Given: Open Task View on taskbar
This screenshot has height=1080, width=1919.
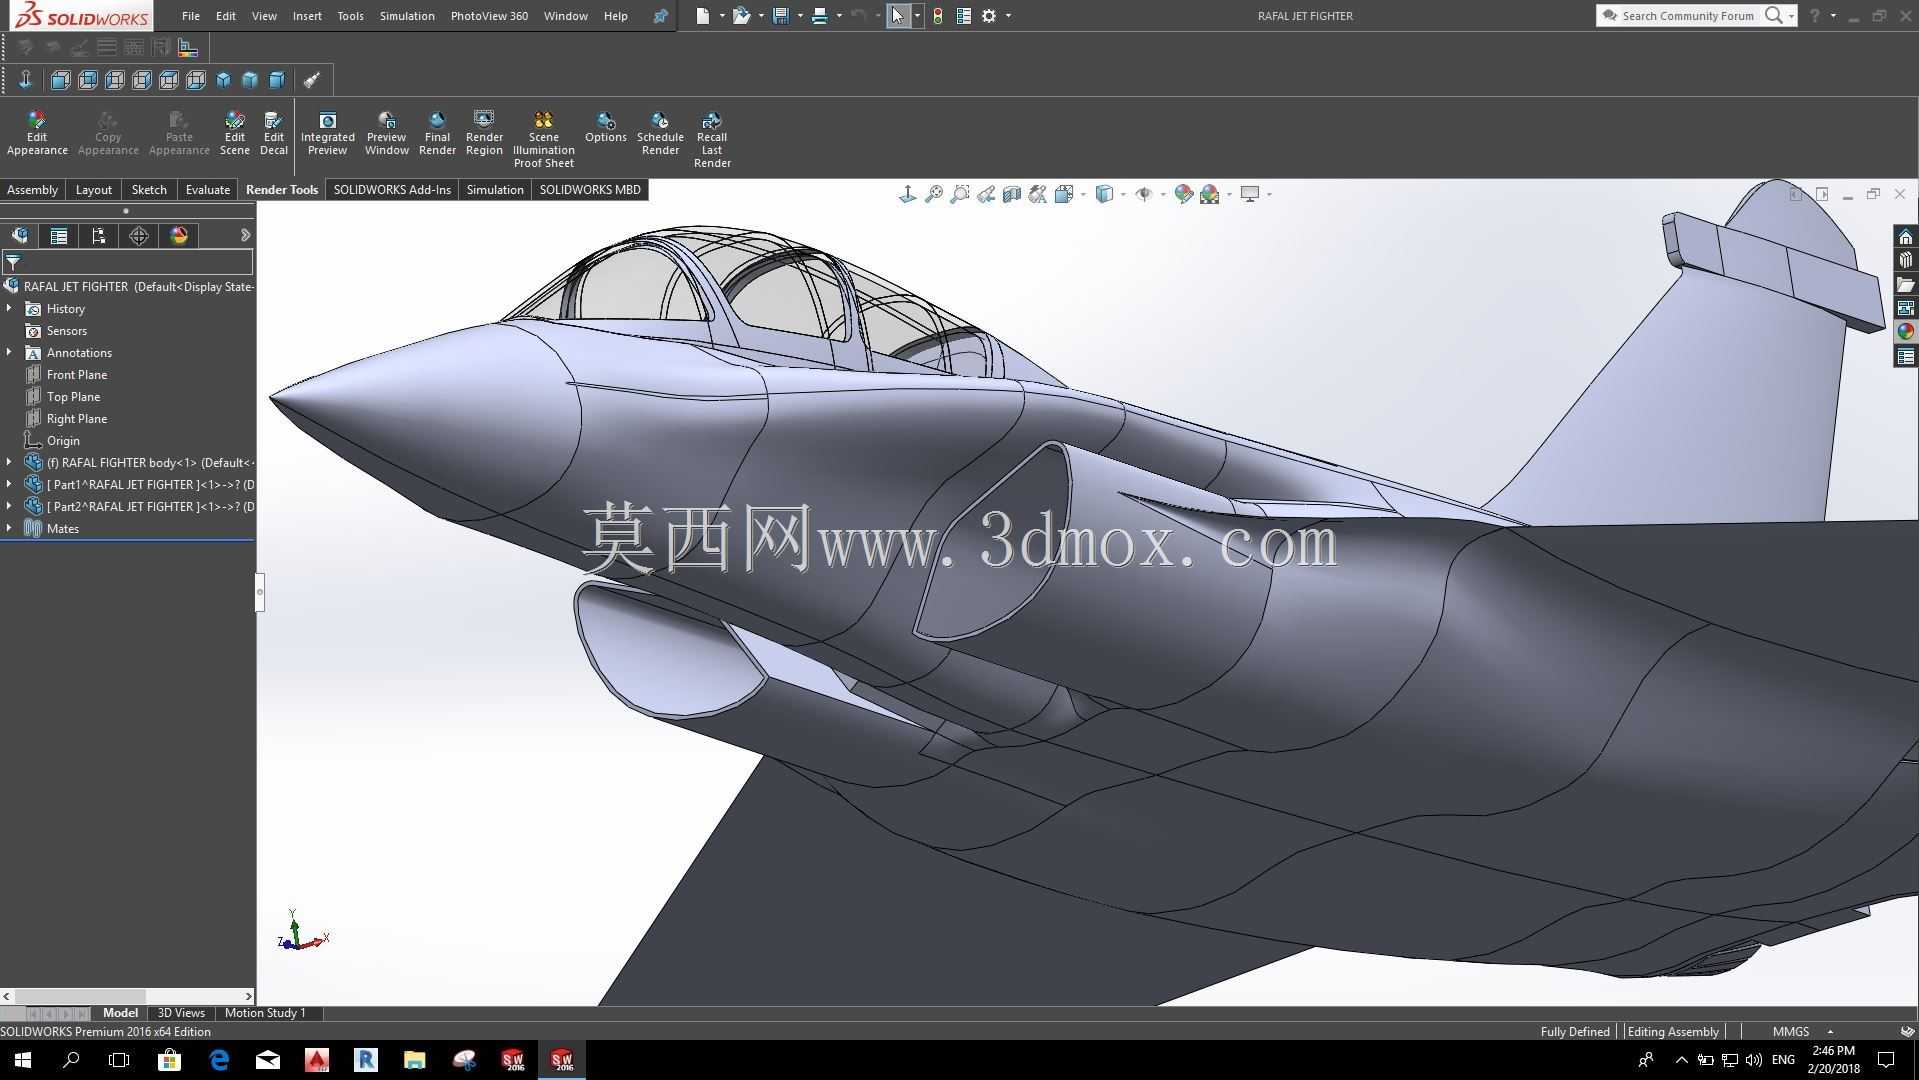Looking at the screenshot, I should [119, 1060].
